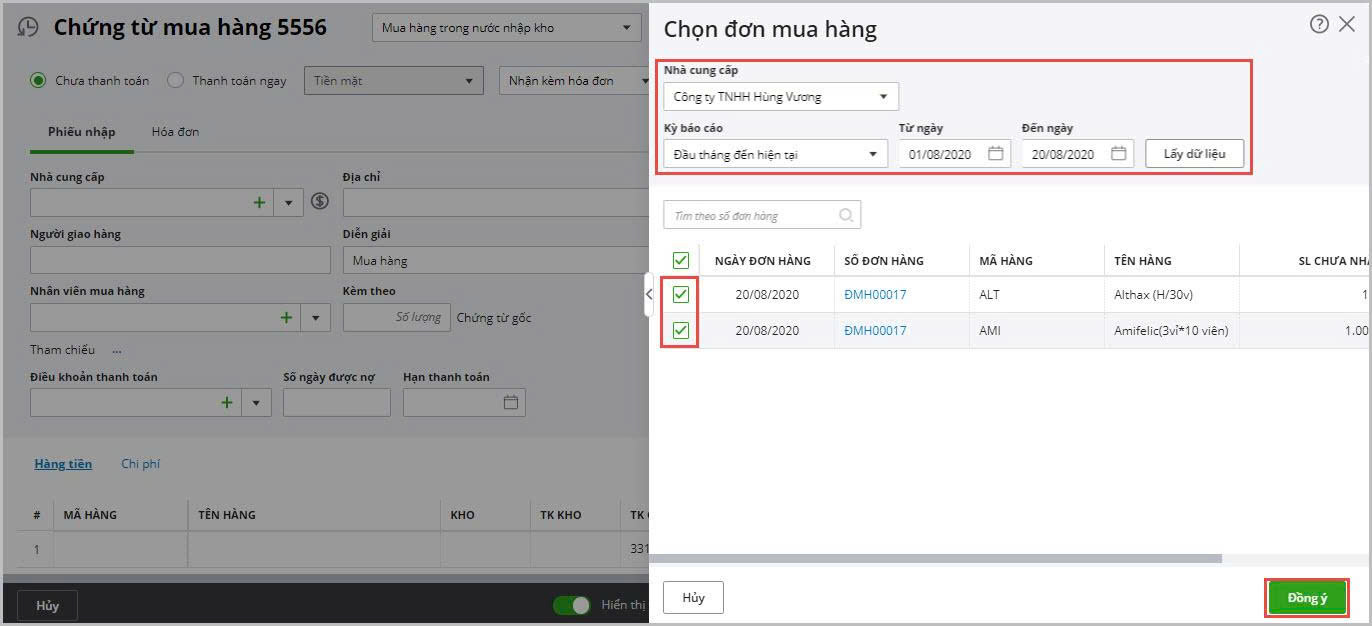Click the history clock icon beside title

28,28
